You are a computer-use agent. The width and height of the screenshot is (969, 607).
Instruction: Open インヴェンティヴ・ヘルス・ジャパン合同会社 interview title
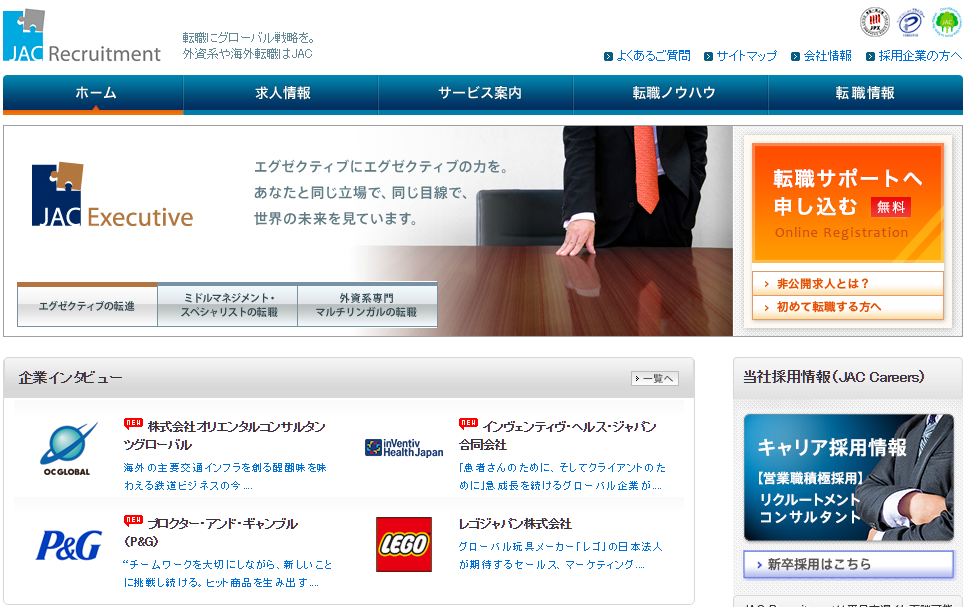(557, 436)
